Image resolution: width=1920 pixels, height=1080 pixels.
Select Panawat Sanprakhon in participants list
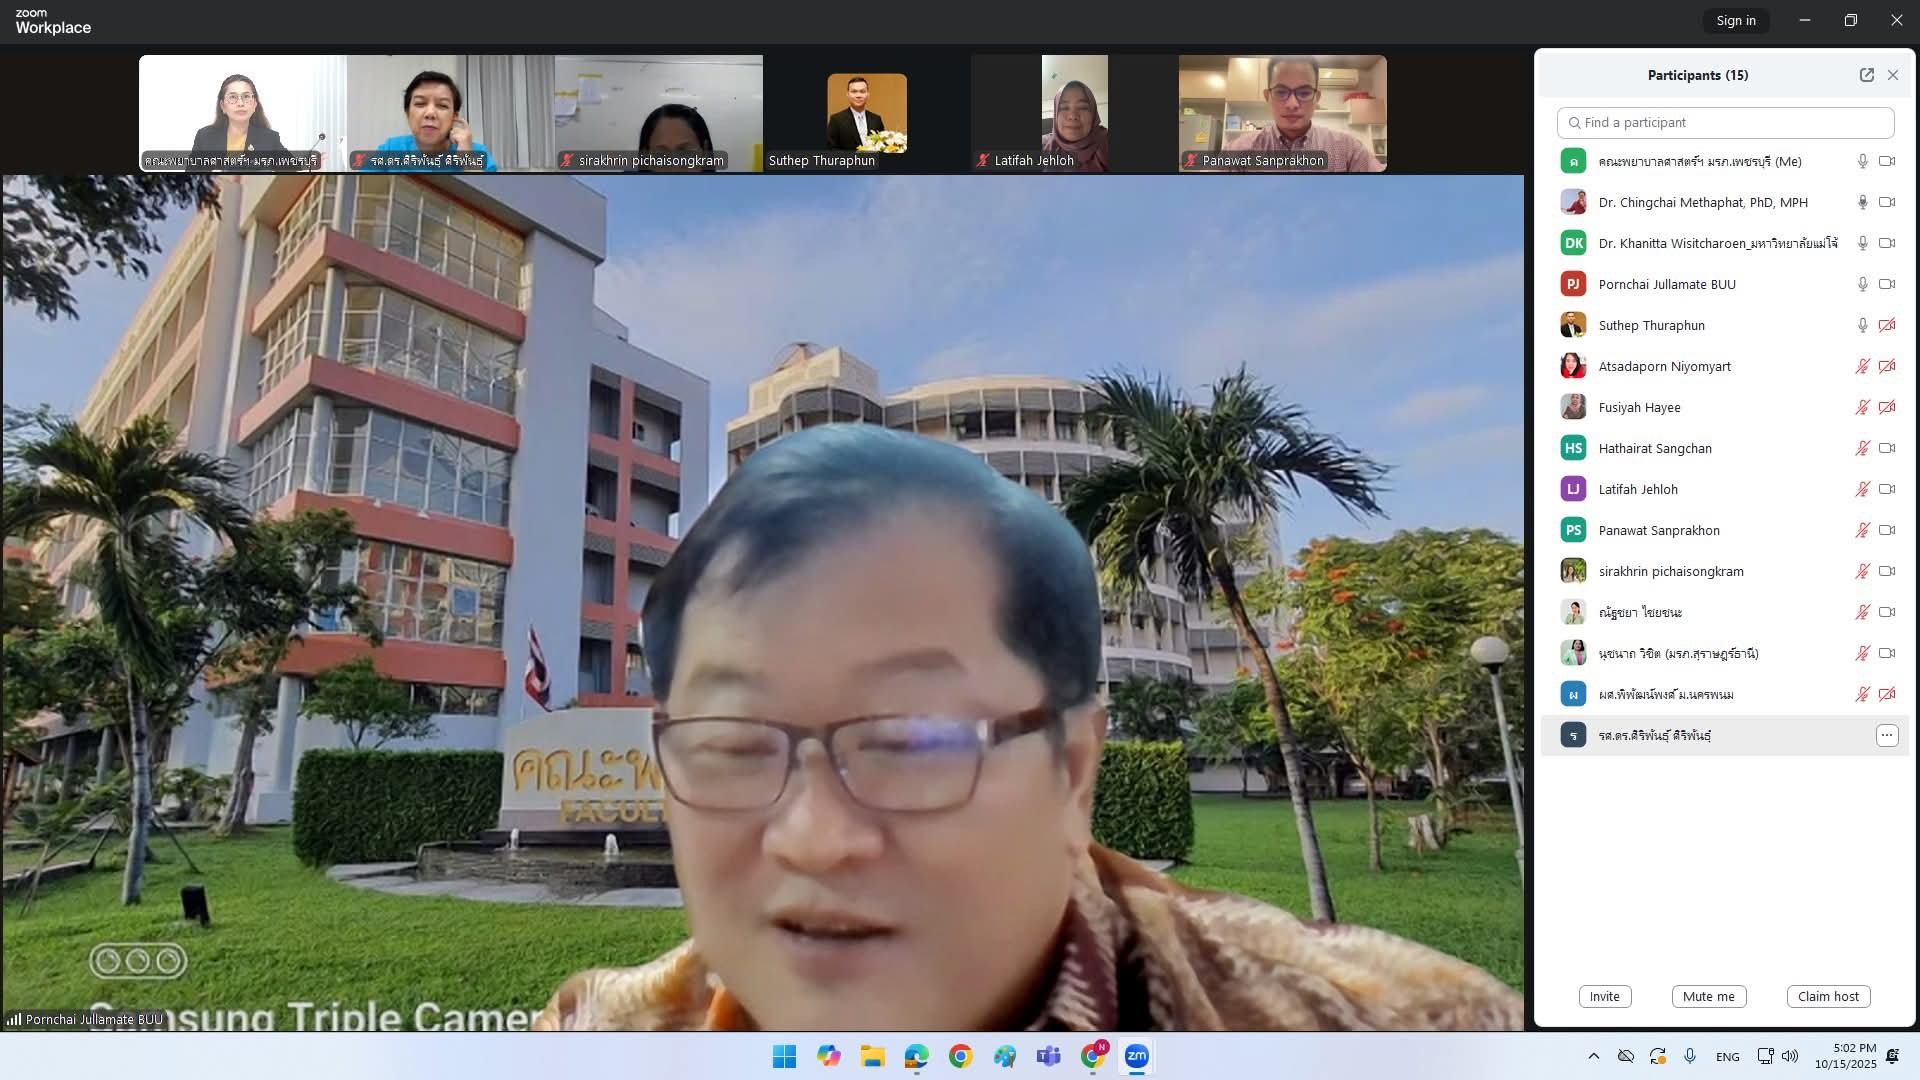[x=1659, y=530]
